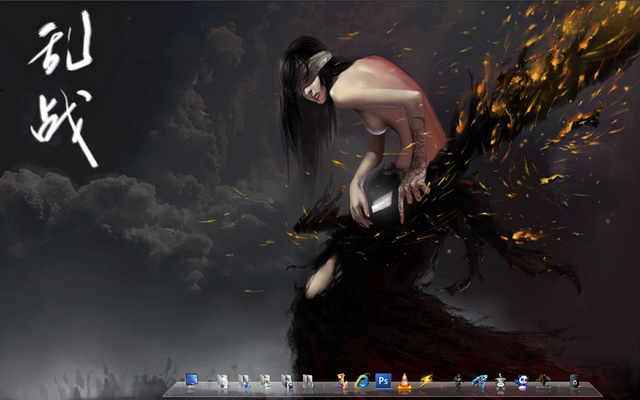Open the music folder with blue note
The width and height of the screenshot is (640, 400).
click(x=244, y=381)
